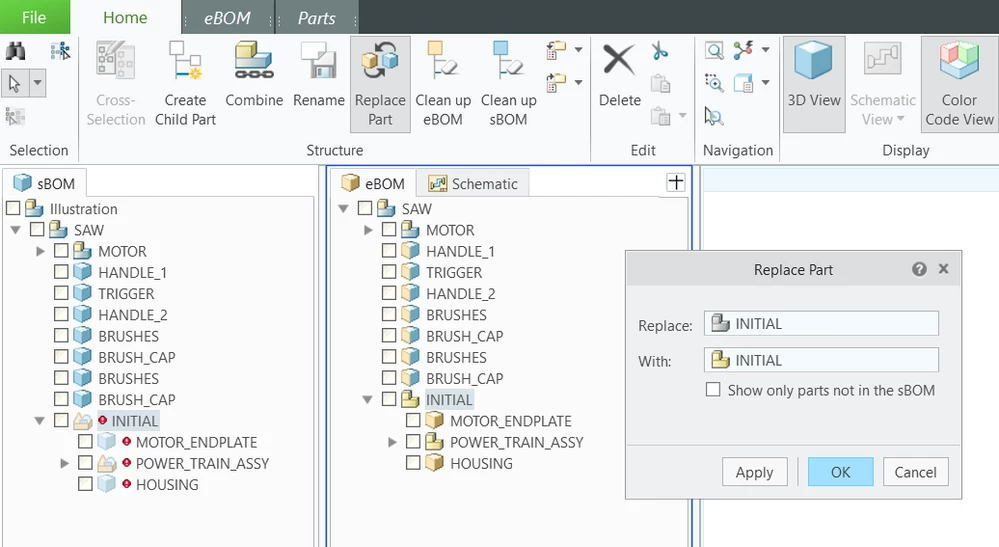Click OK in Replace Part dialog
The width and height of the screenshot is (999, 547).
tap(840, 472)
